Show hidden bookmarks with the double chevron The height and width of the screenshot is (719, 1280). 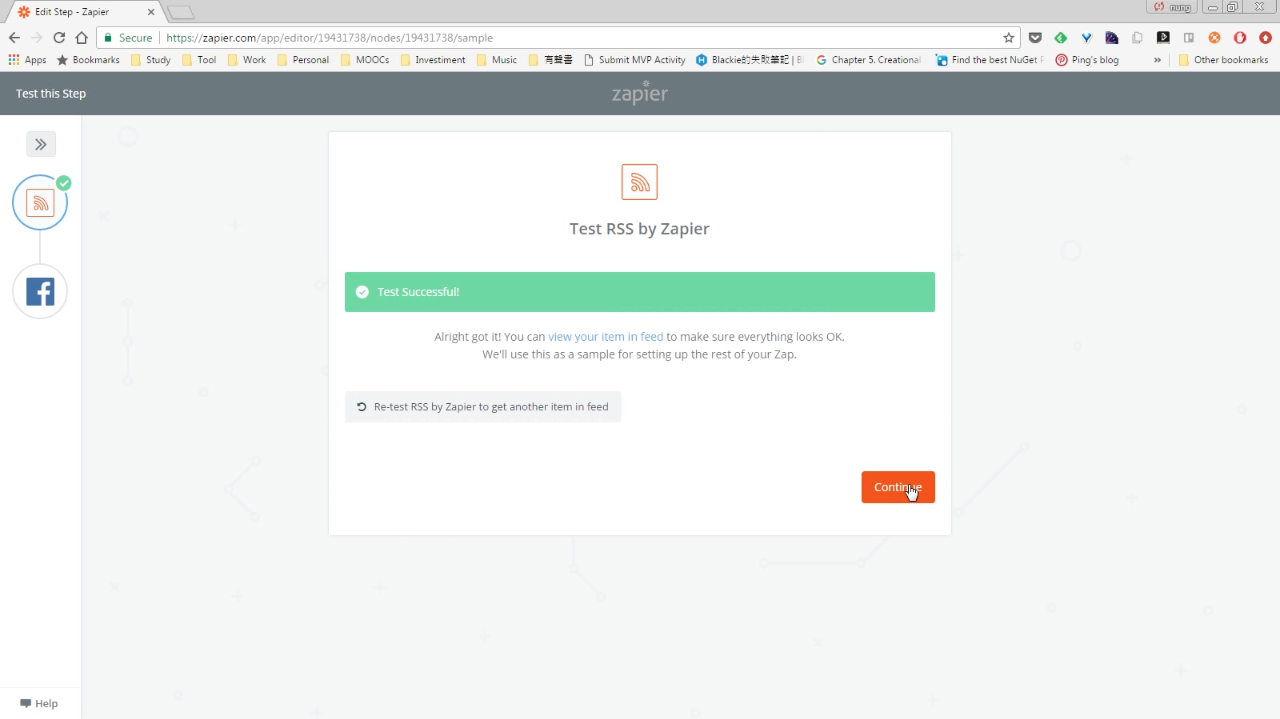tap(1157, 60)
